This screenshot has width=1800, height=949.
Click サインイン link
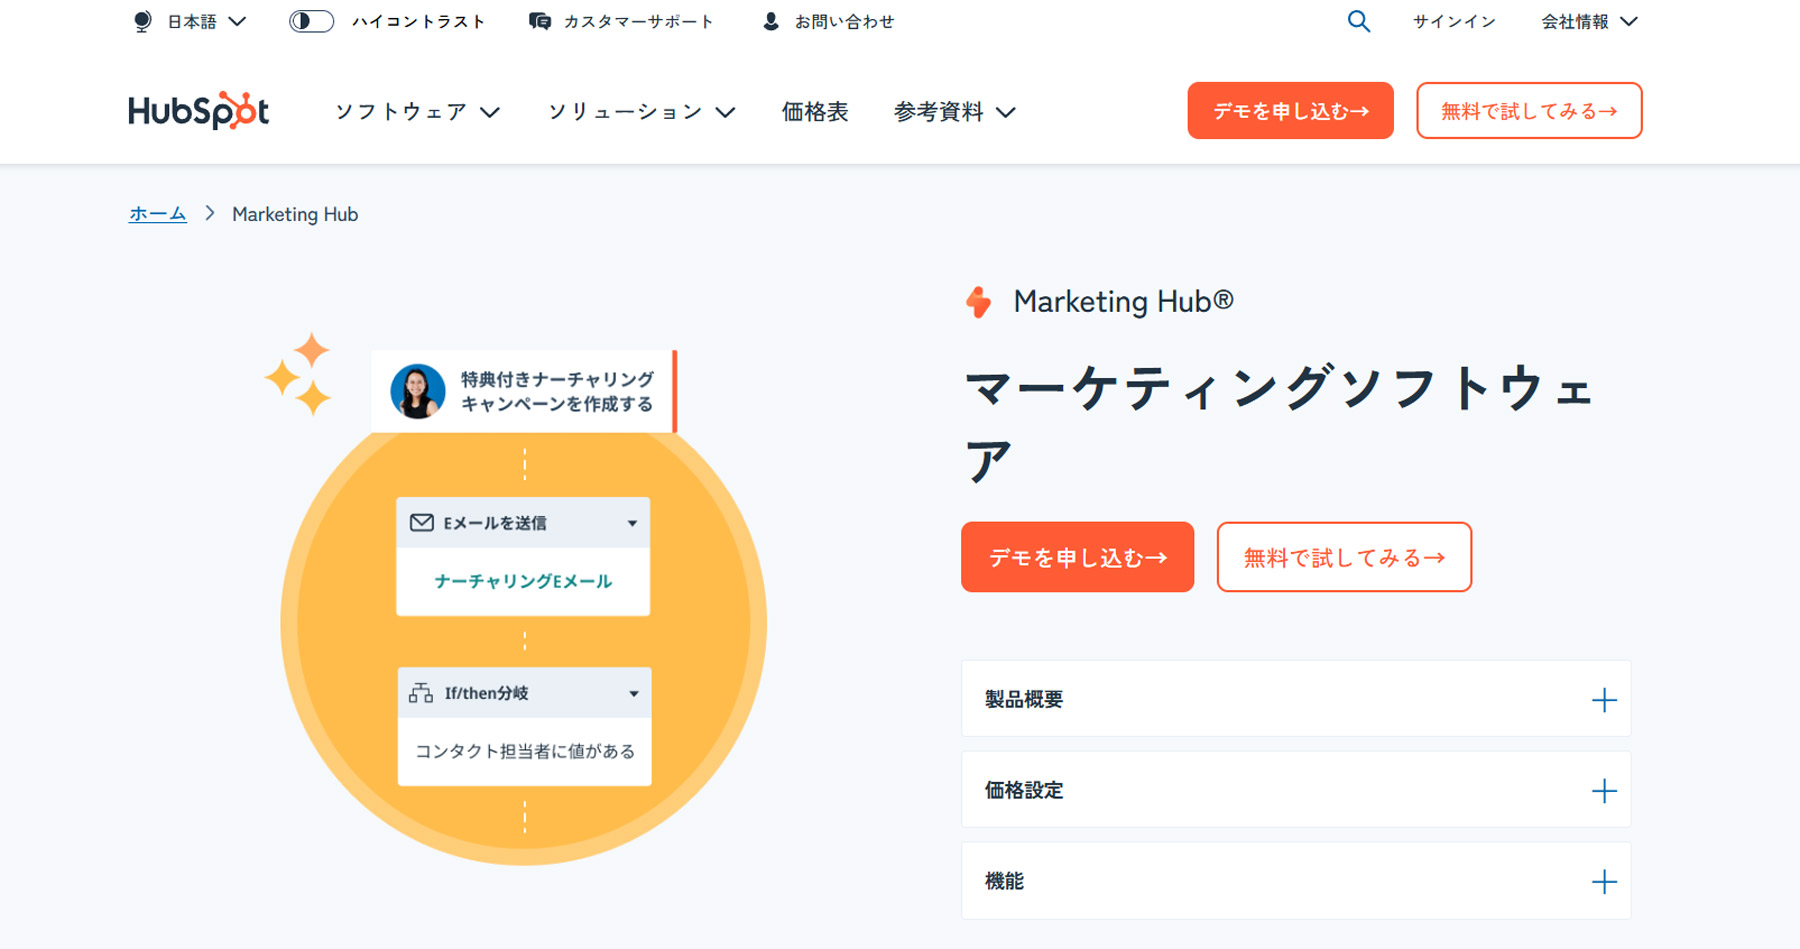click(1454, 21)
